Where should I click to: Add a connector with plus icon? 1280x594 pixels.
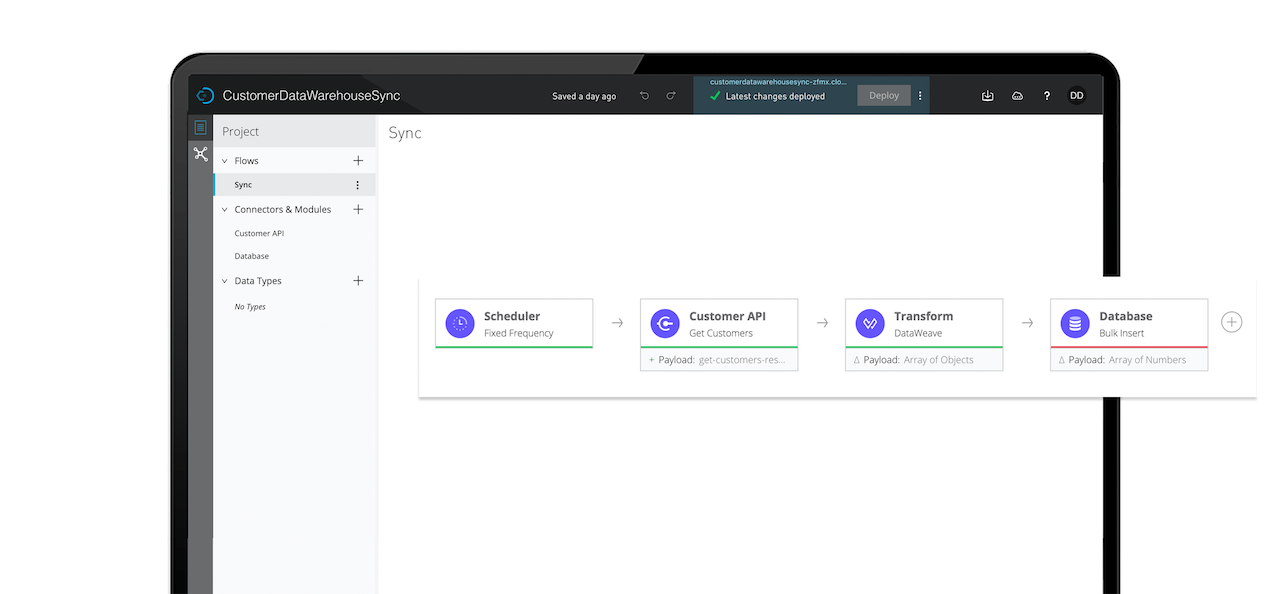click(358, 209)
